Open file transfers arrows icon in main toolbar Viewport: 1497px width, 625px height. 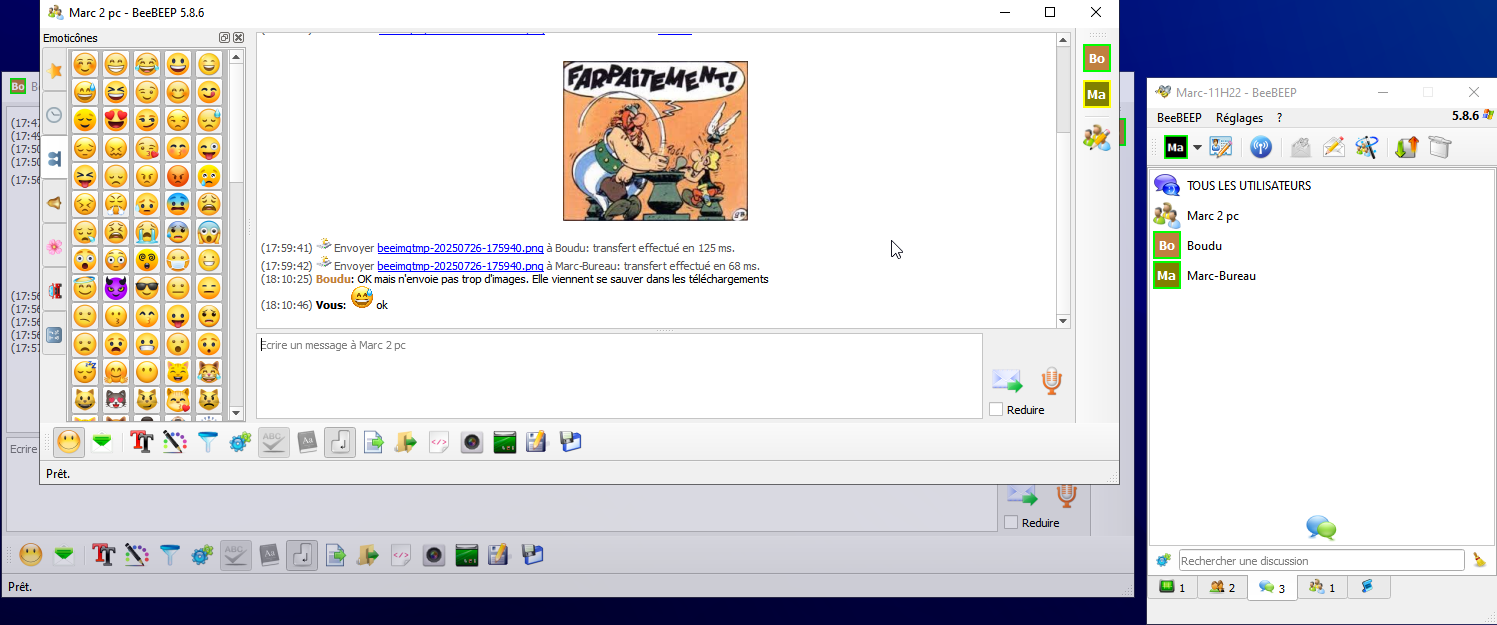(1407, 148)
